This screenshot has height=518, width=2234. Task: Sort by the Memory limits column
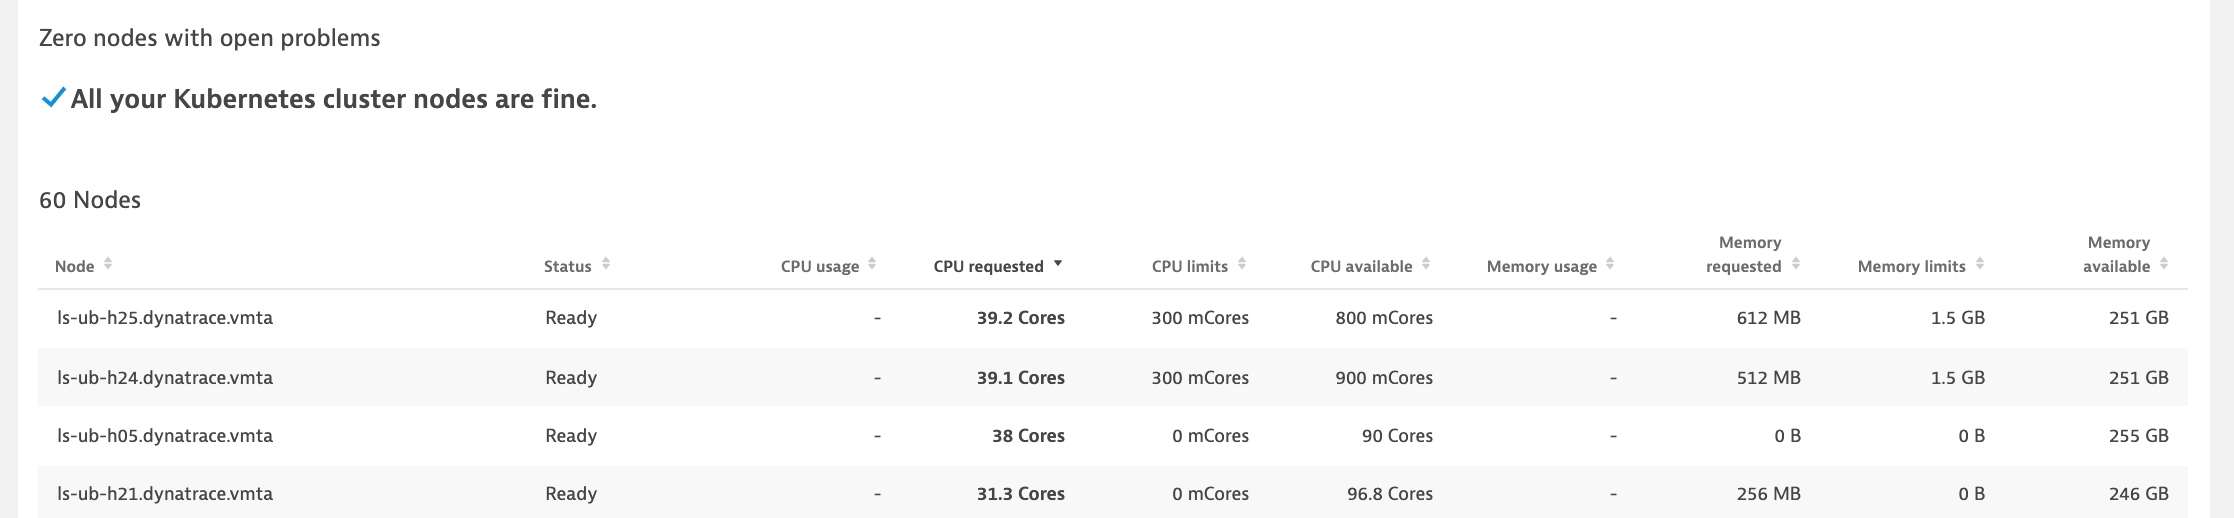[1980, 264]
